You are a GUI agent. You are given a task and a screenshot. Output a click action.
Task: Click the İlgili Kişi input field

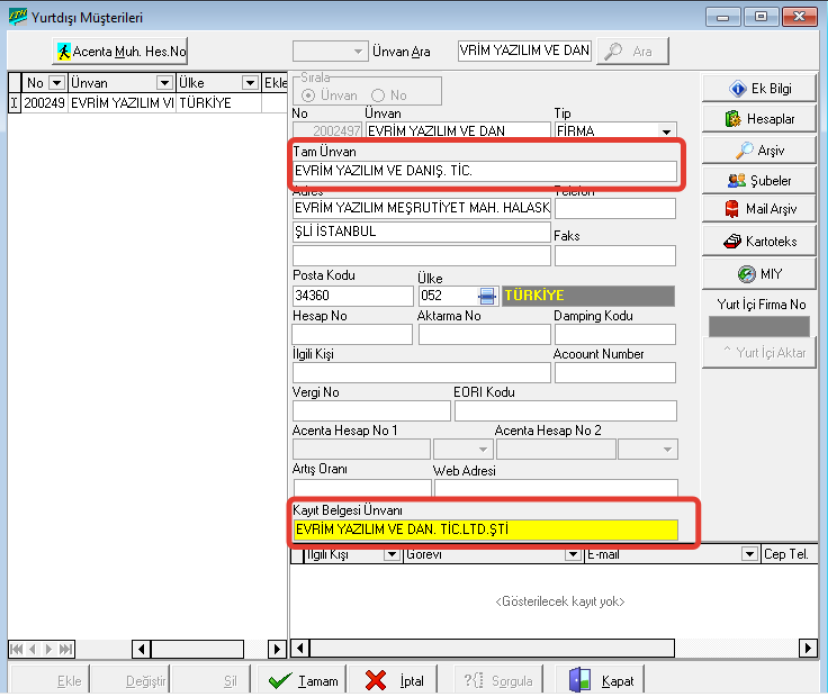pos(421,372)
